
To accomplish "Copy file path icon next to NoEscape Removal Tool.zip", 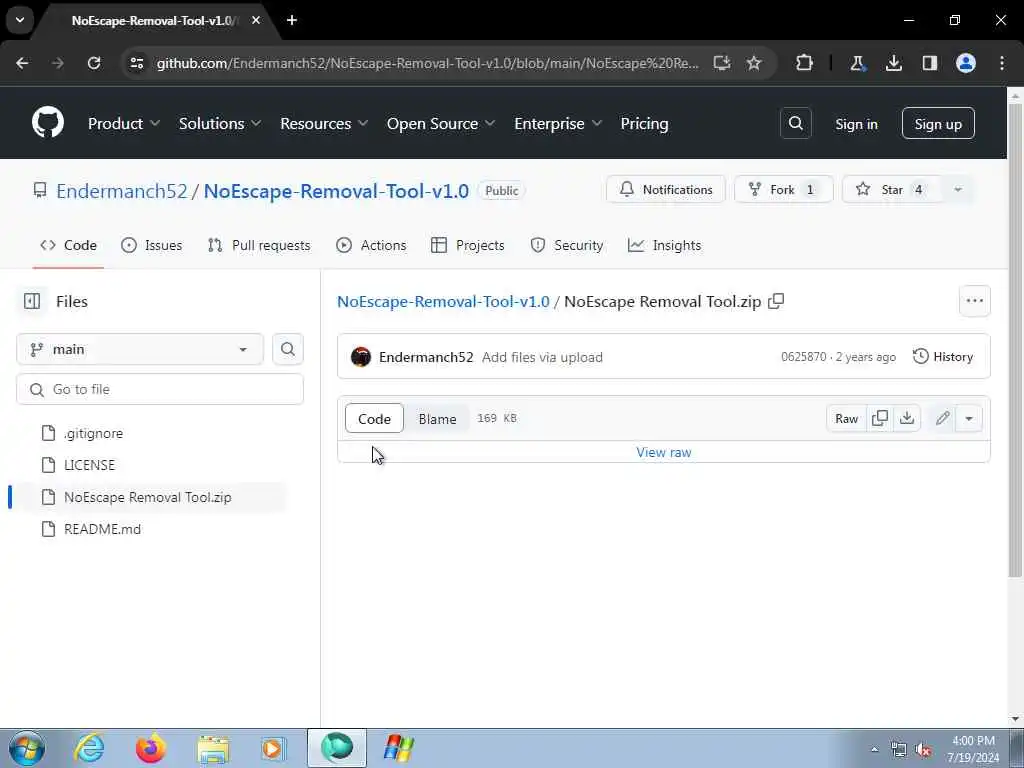I will click(776, 301).
